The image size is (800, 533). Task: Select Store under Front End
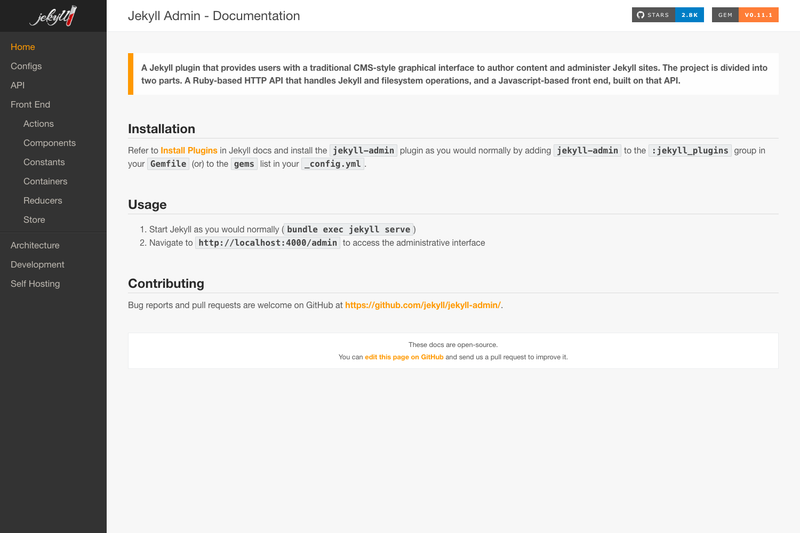pos(34,220)
